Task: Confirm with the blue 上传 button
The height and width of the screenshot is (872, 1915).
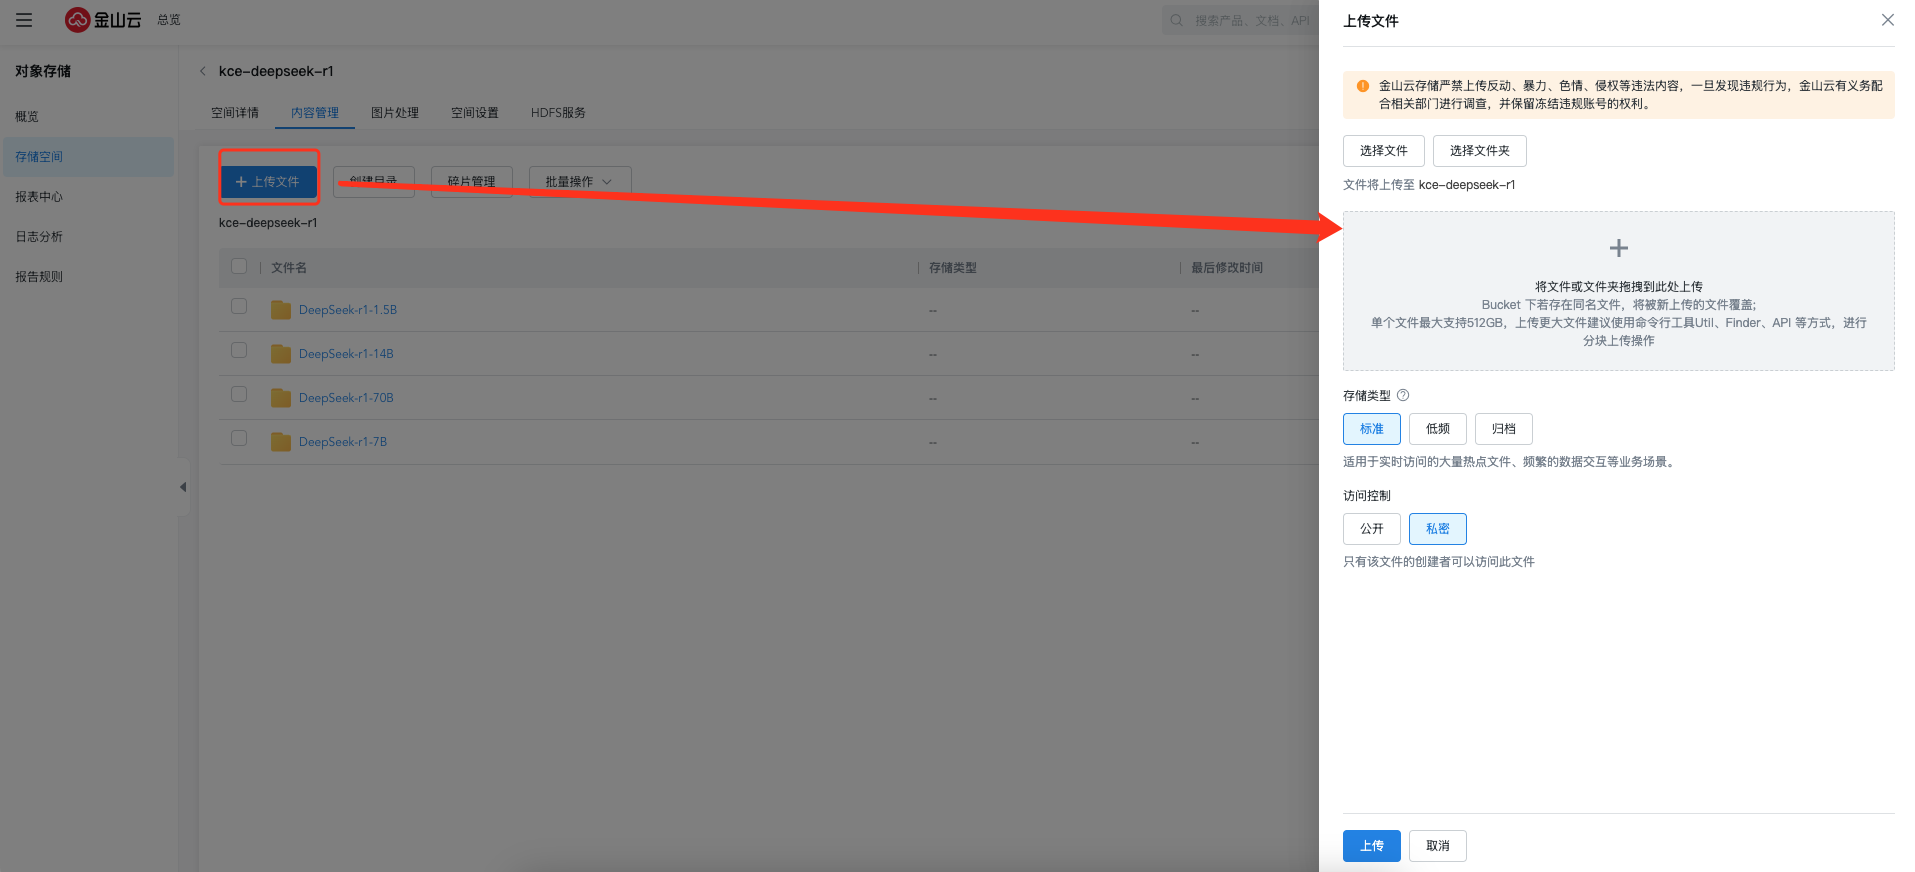Action: pyautogui.click(x=1372, y=846)
